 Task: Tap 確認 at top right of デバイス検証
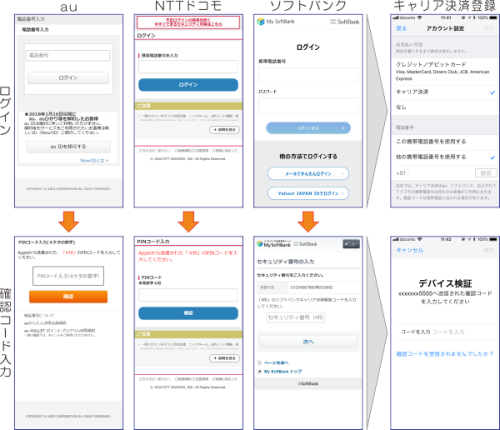point(489,250)
